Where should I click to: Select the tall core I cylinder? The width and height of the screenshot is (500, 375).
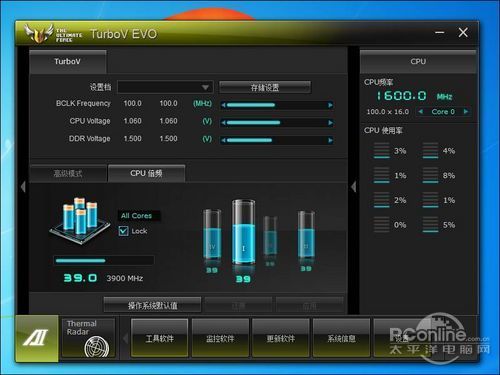click(244, 232)
